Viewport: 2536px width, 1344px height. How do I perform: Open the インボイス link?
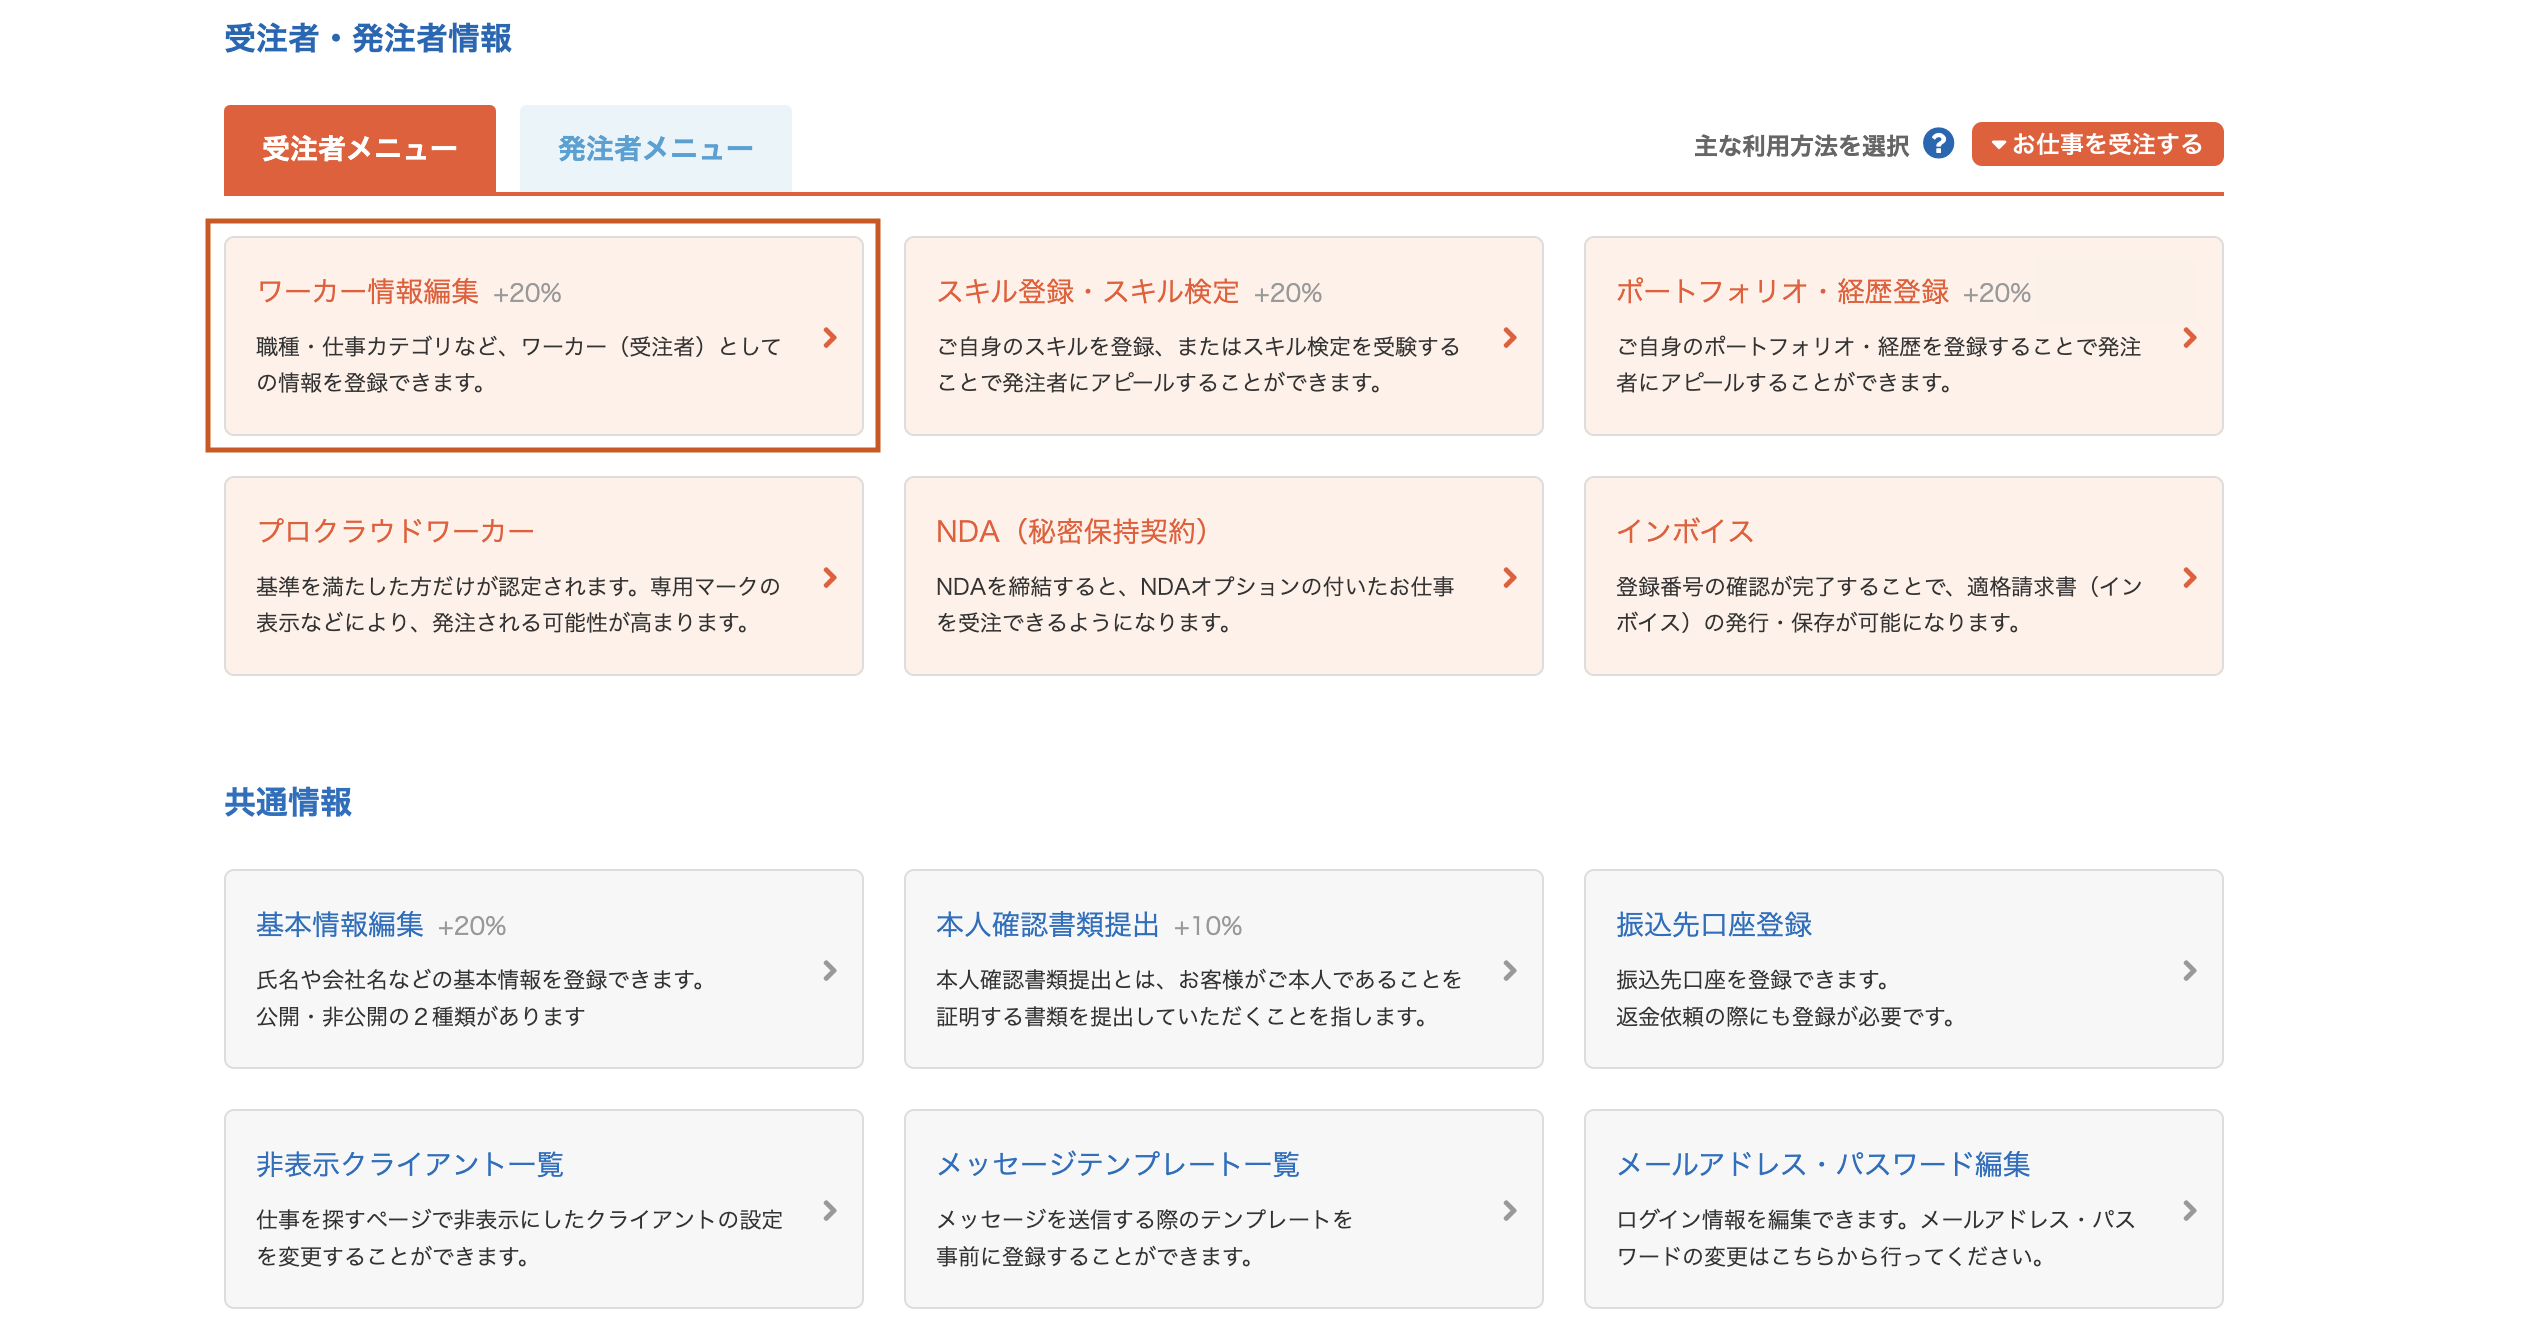[1685, 531]
